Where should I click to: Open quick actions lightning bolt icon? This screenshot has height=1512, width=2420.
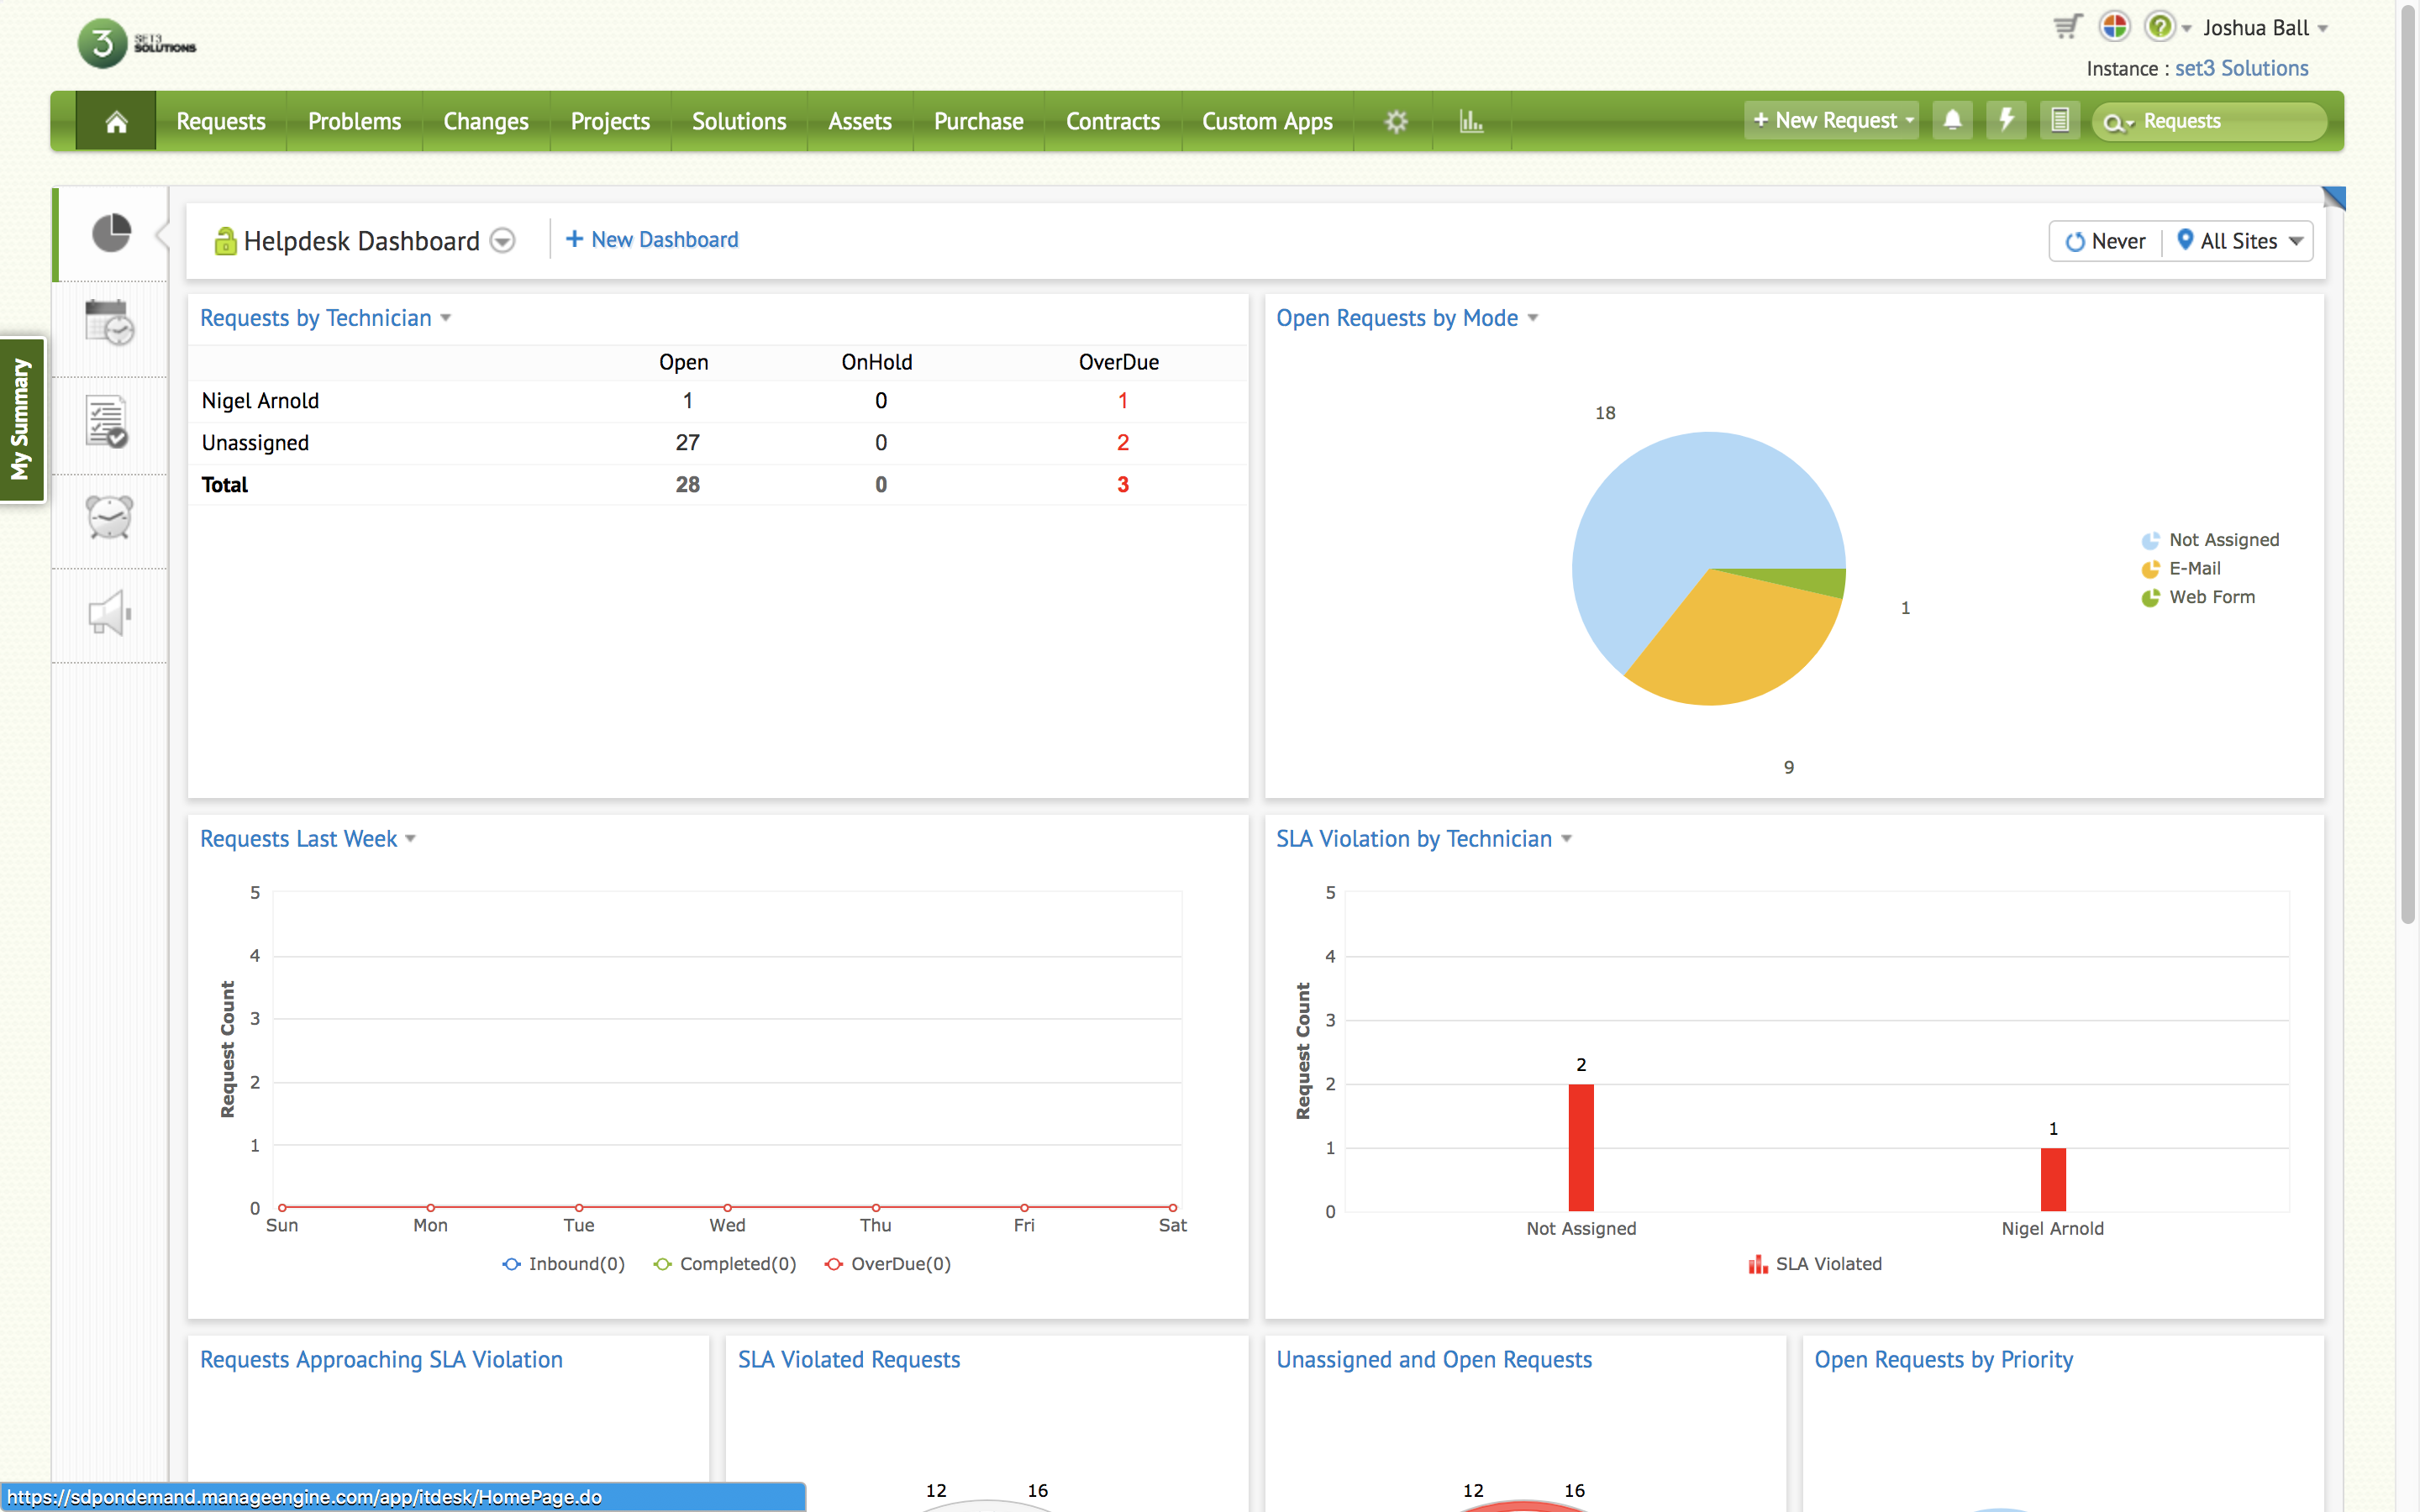pos(2005,120)
